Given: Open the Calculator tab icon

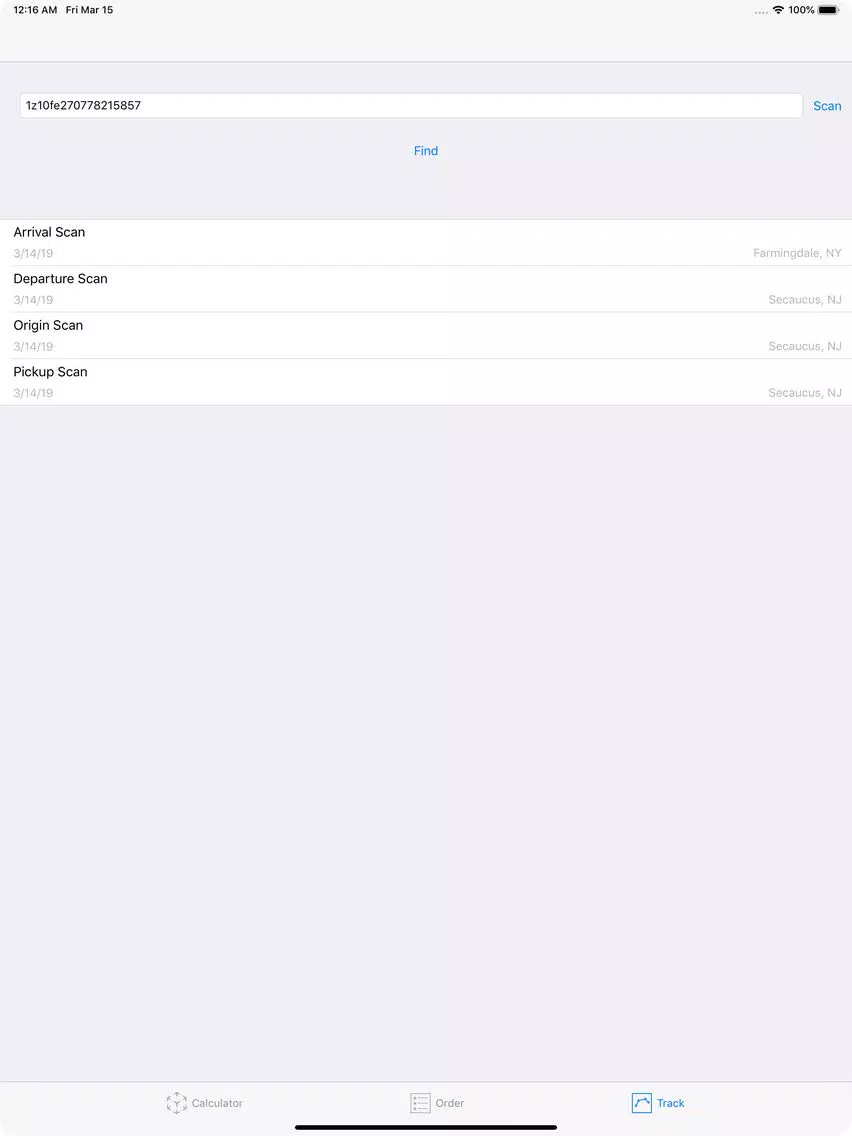Looking at the screenshot, I should point(176,1103).
